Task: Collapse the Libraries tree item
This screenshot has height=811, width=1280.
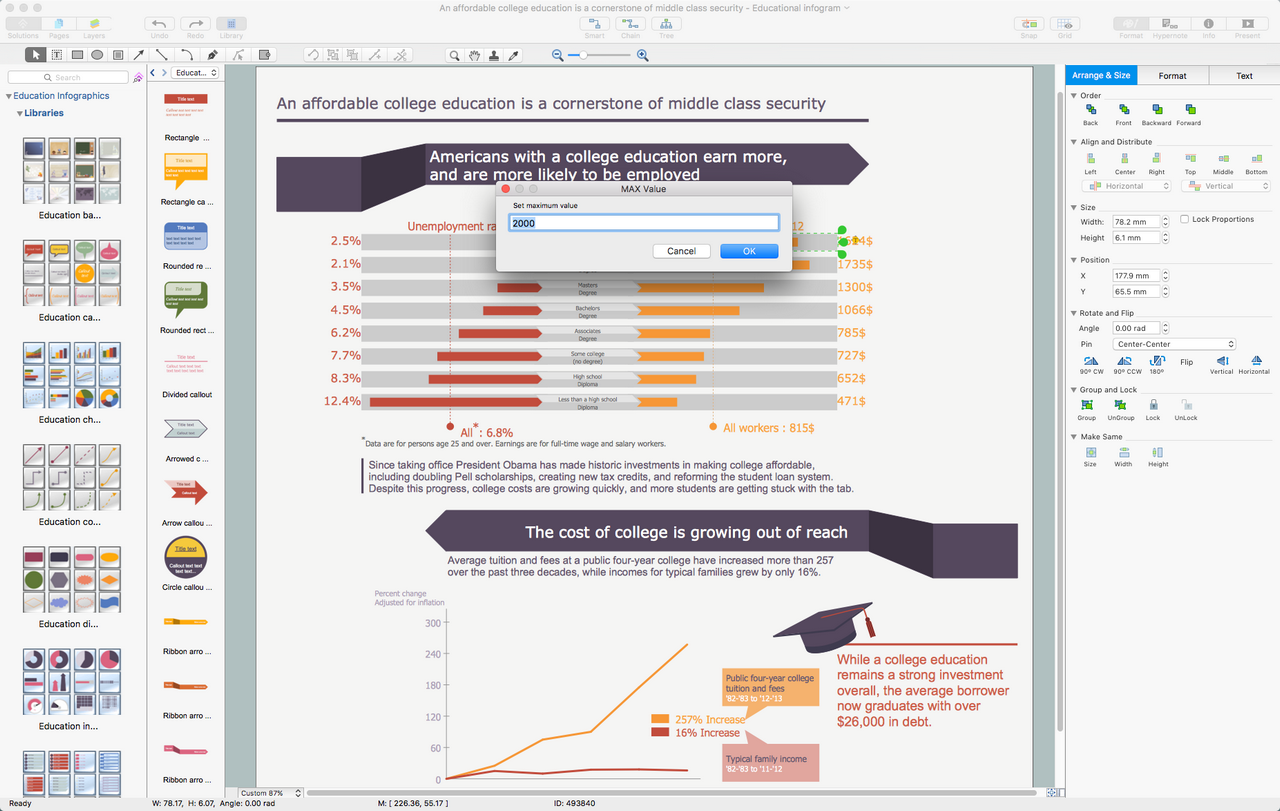Action: (19, 113)
